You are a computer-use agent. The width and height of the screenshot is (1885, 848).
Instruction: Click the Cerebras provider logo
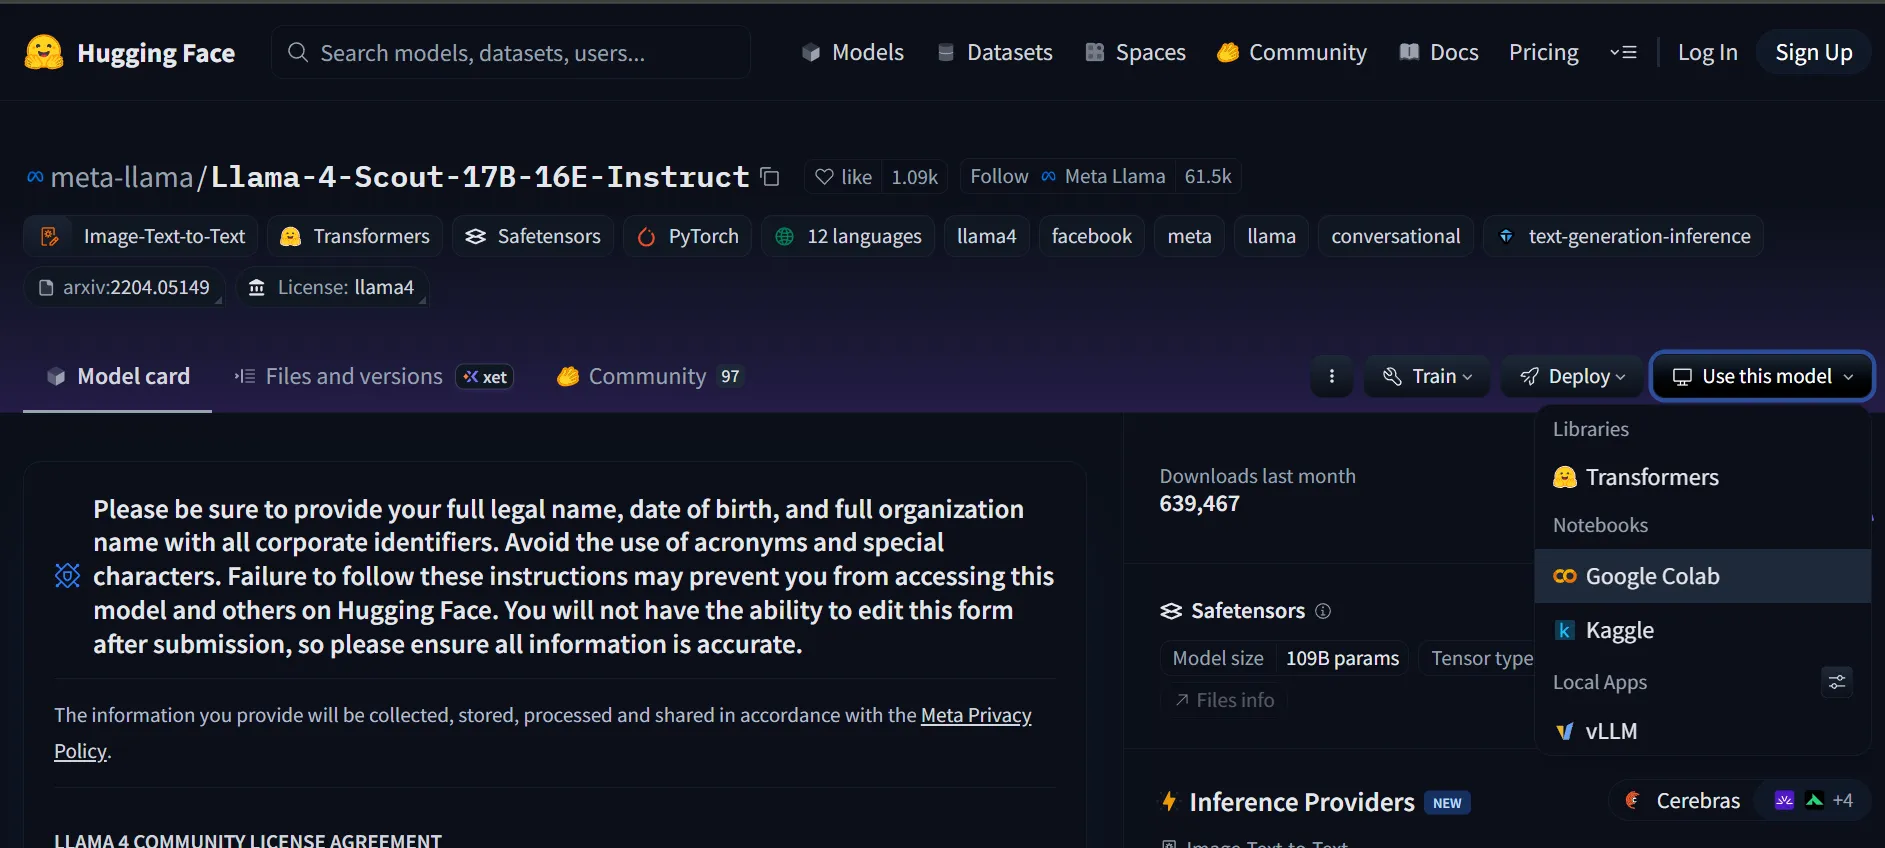(1633, 800)
